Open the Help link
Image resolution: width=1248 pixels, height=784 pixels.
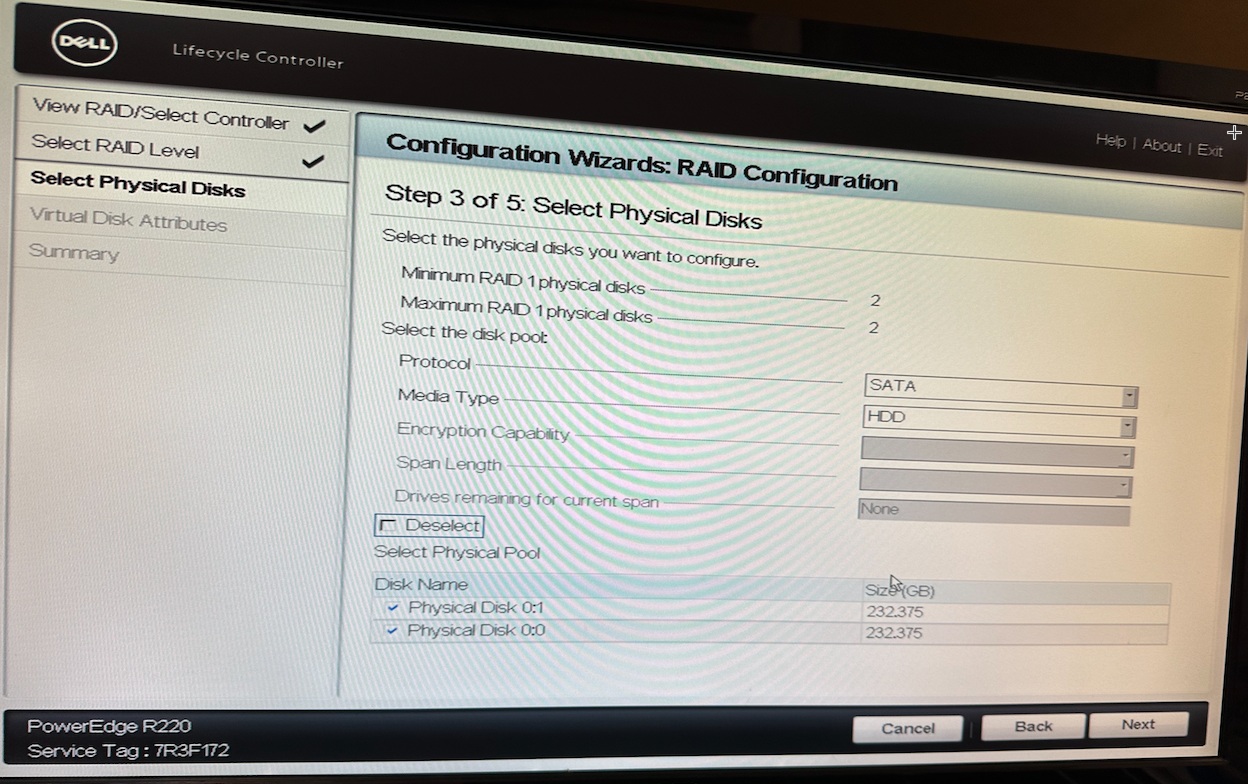[x=1110, y=141]
